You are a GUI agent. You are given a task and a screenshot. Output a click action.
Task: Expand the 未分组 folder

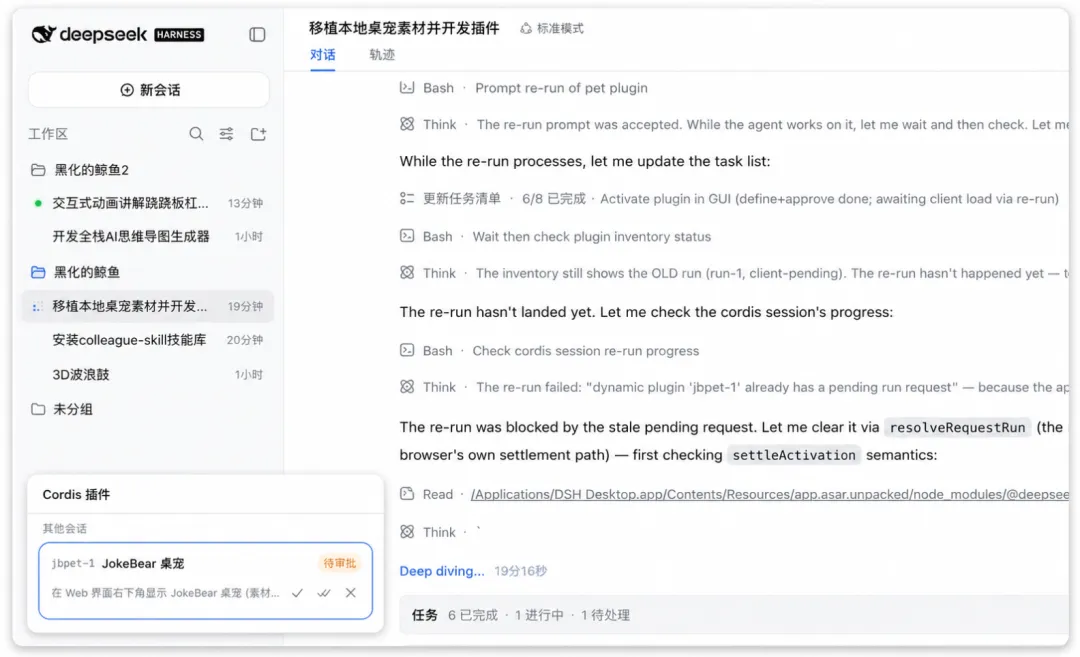click(149, 409)
